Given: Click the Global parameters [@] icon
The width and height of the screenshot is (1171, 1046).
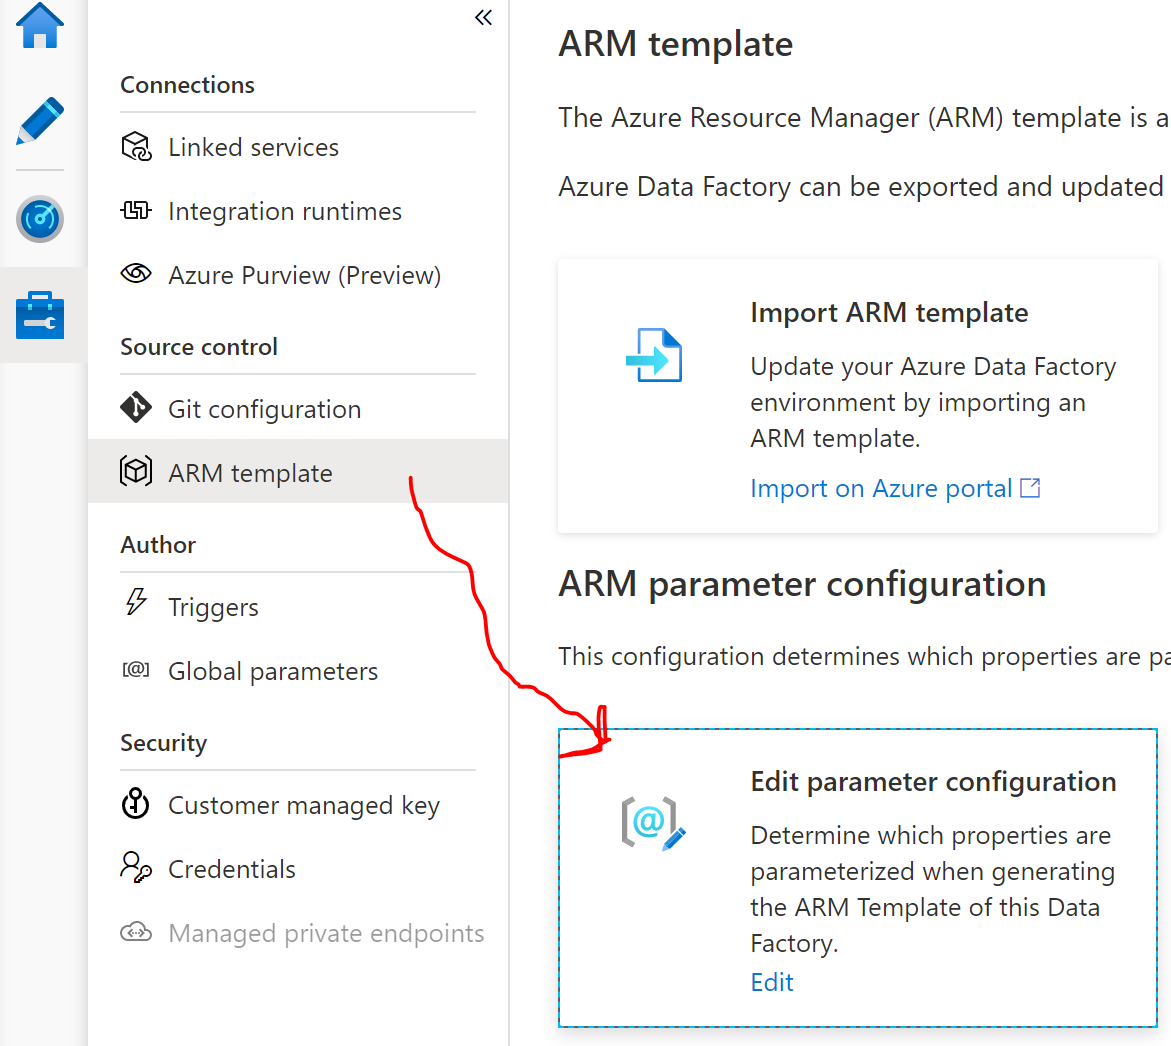Looking at the screenshot, I should point(136,669).
